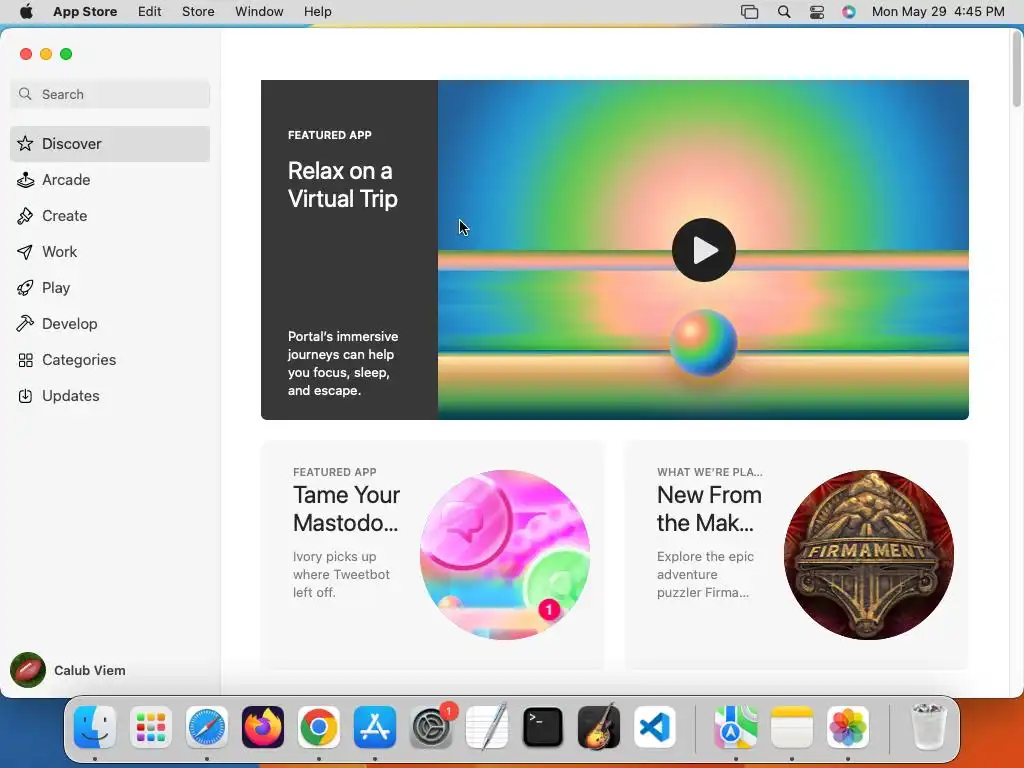Select Arcade in the sidebar
Viewport: 1024px width, 768px height.
(110, 180)
